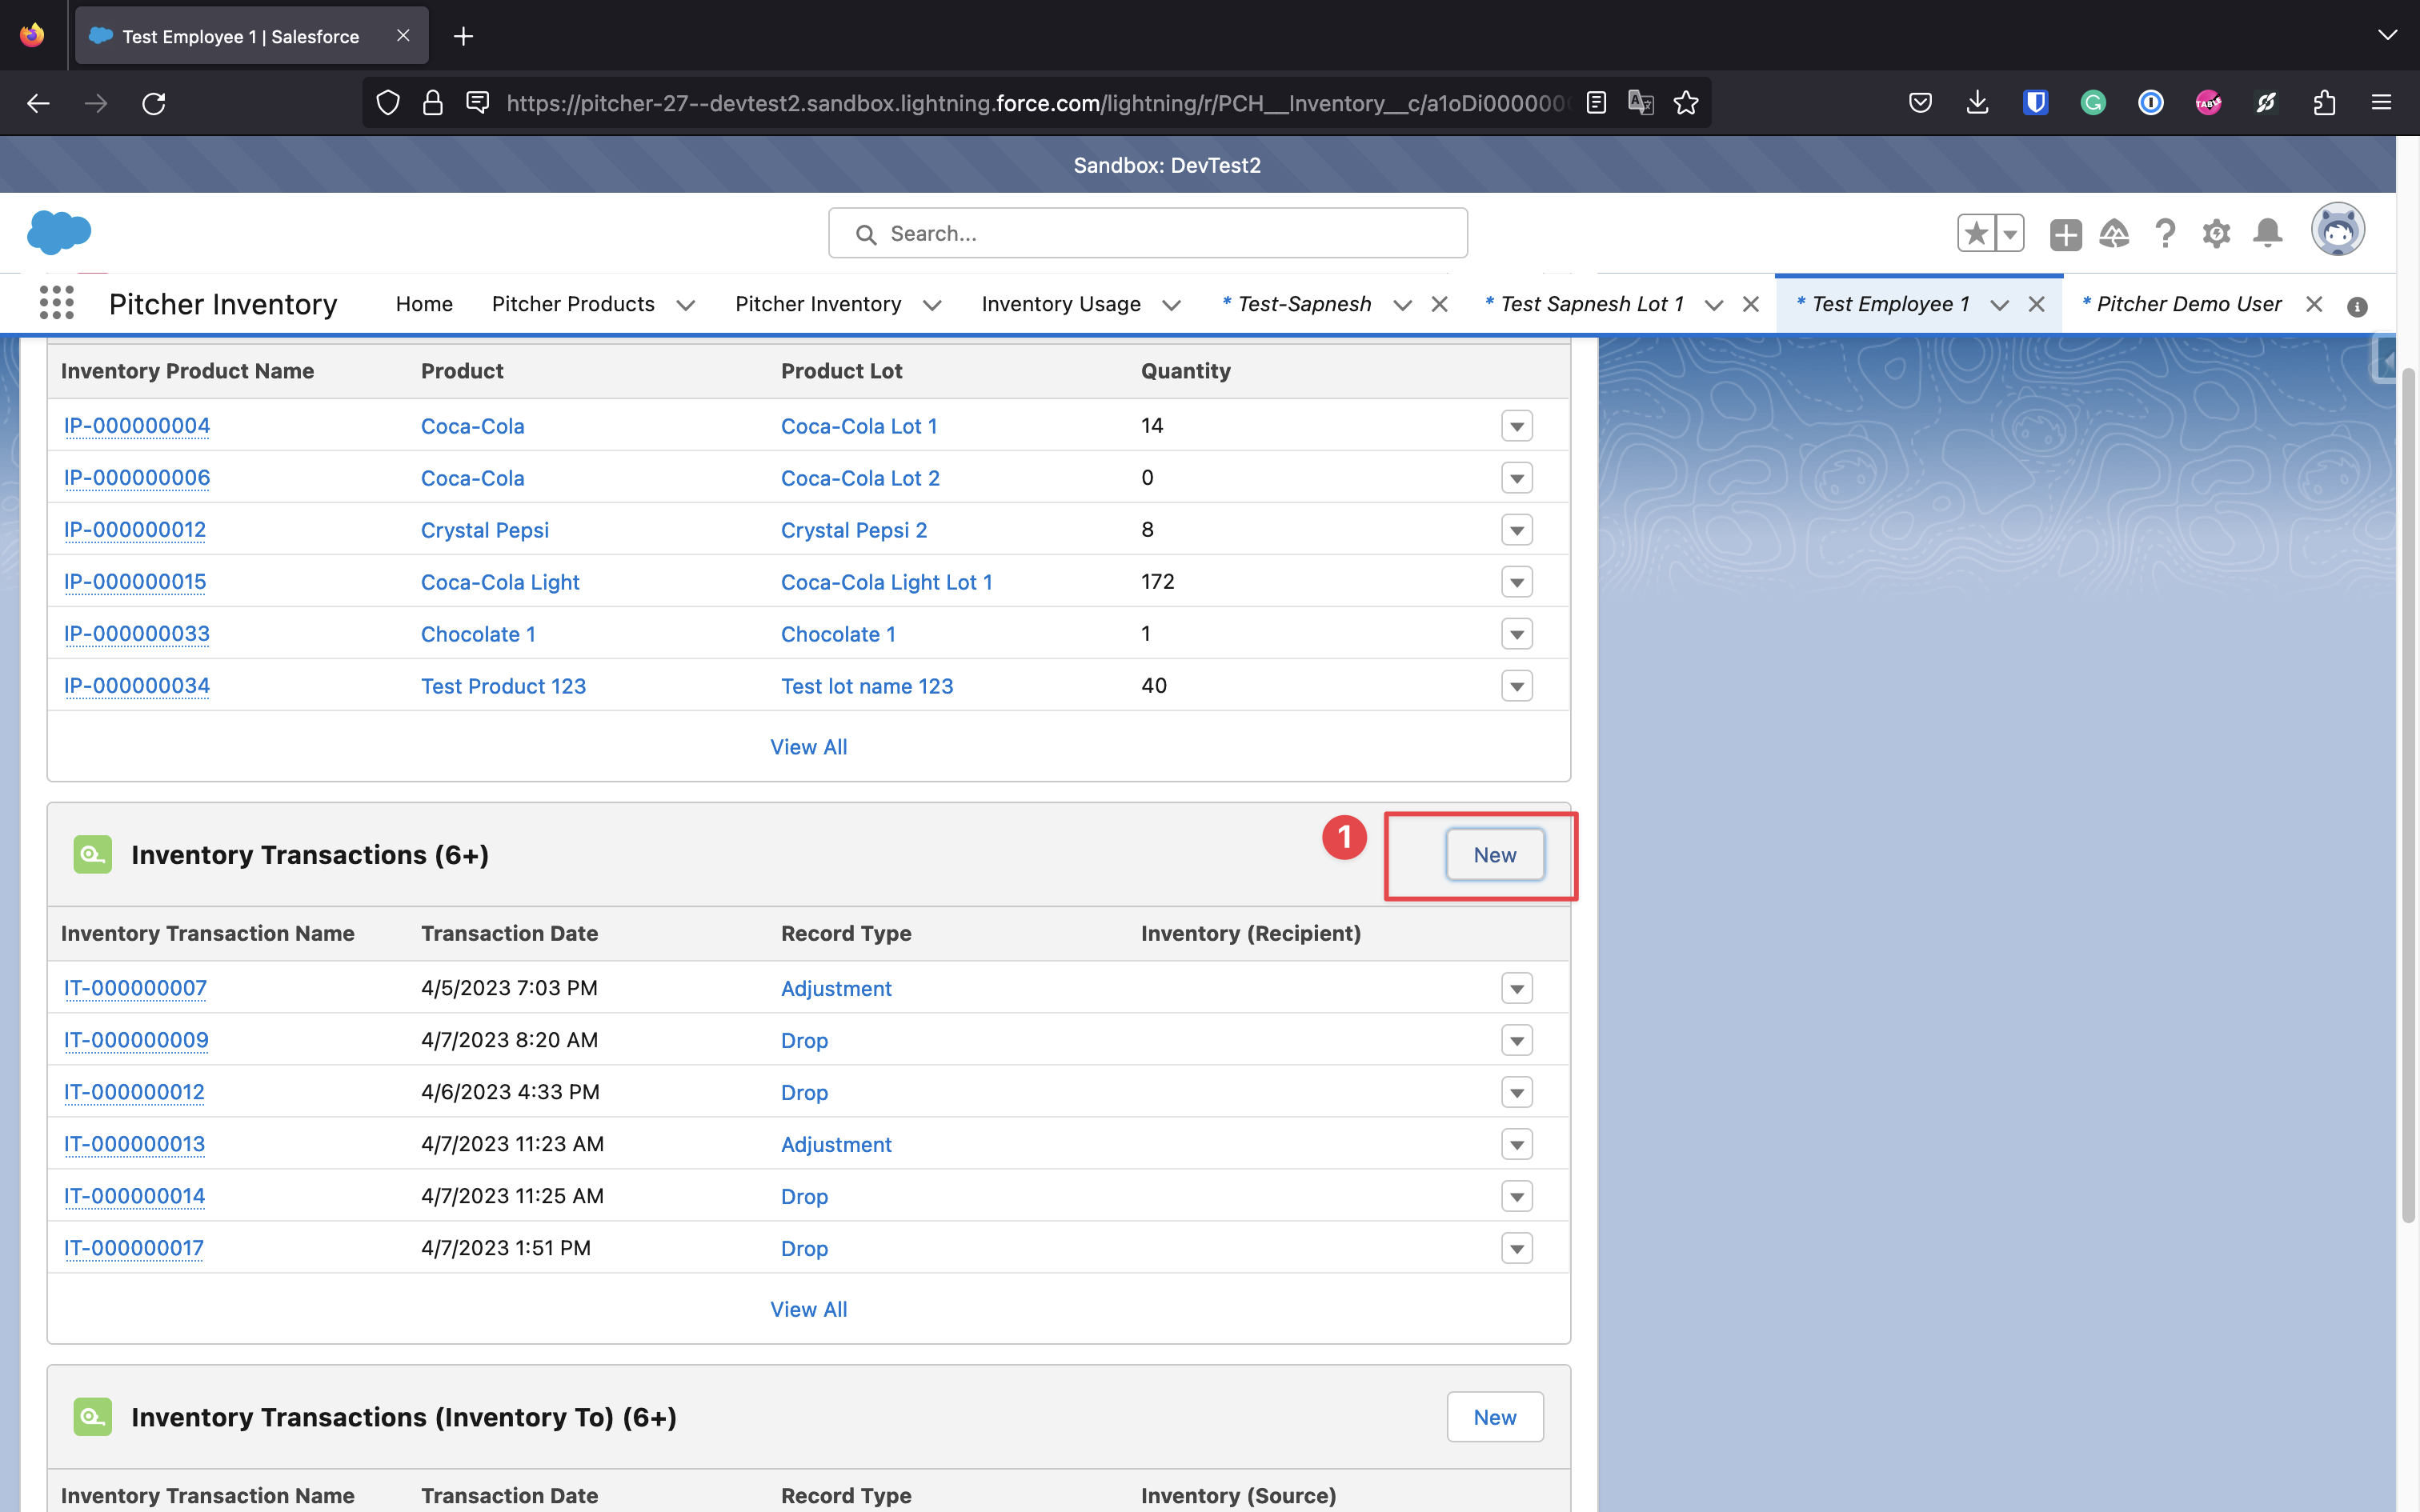Click the Salesforce Help question mark icon
The height and width of the screenshot is (1512, 2420).
click(2165, 234)
